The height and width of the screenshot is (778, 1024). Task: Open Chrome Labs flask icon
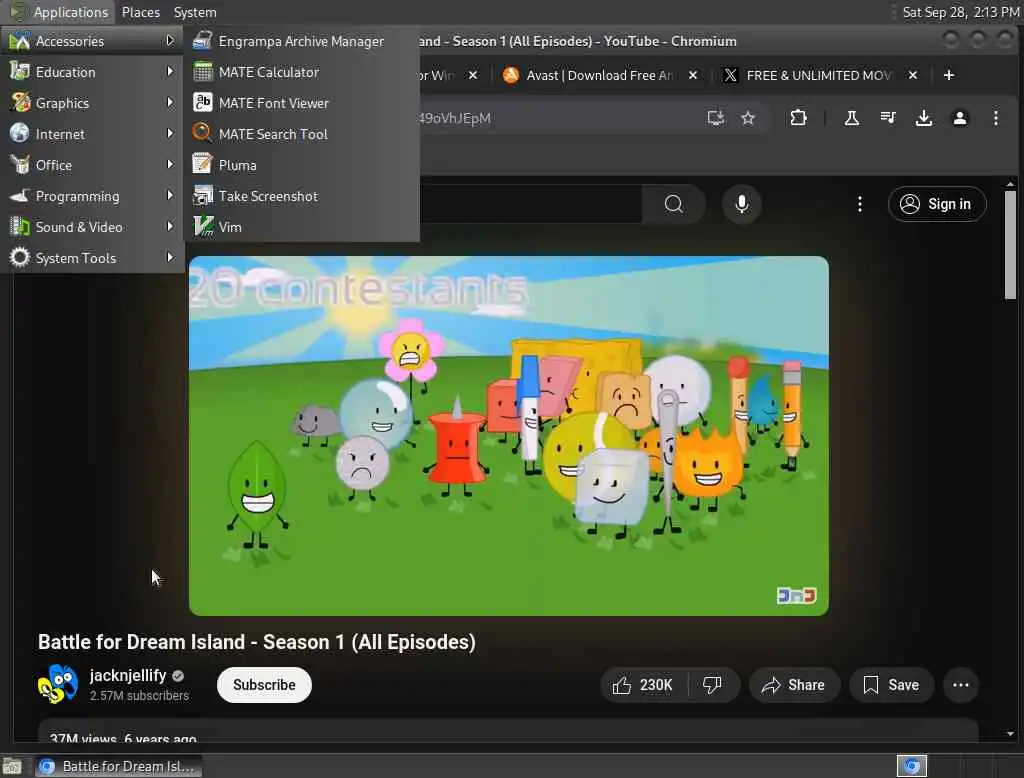coord(852,118)
